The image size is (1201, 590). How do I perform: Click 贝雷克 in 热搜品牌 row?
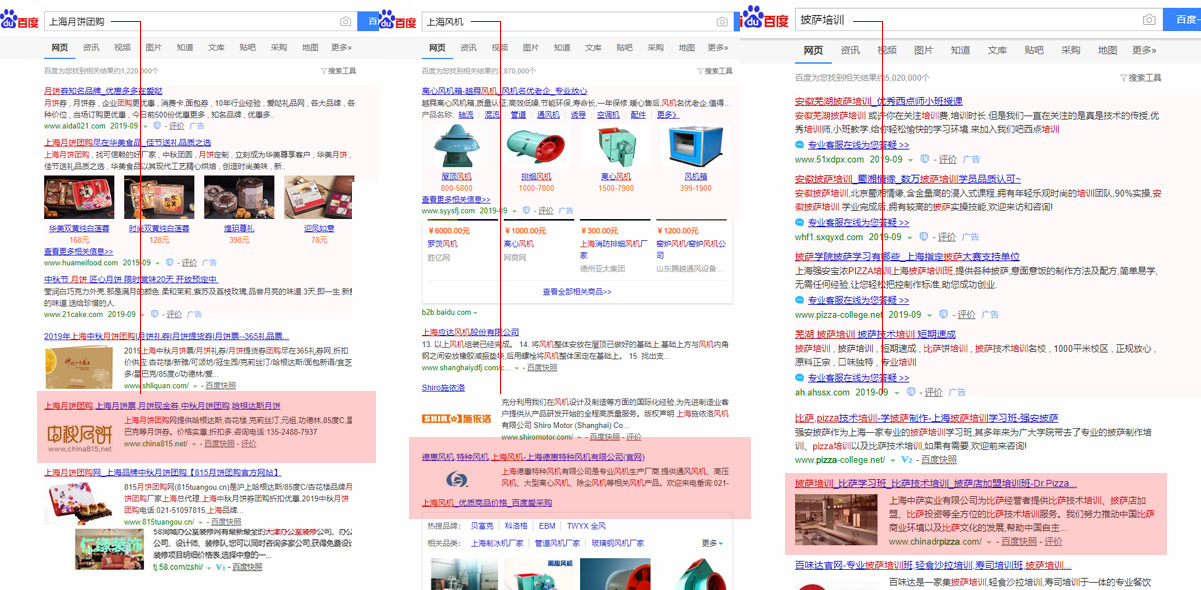[482, 526]
